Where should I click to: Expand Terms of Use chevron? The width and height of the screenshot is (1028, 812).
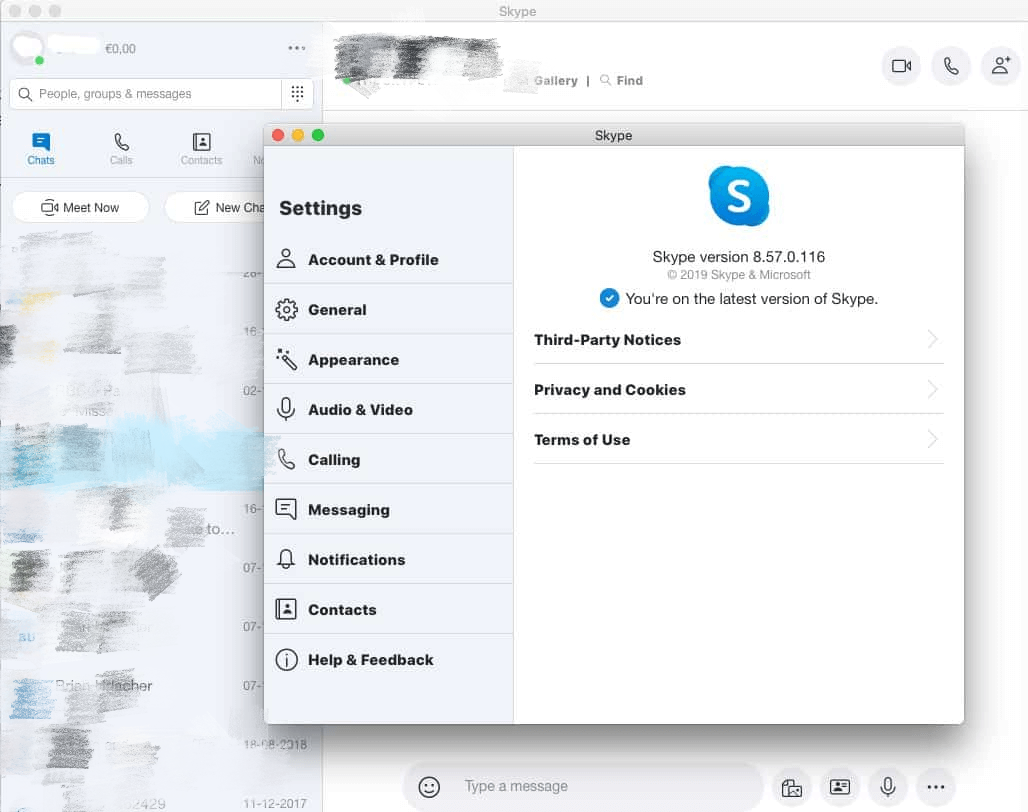pos(932,439)
